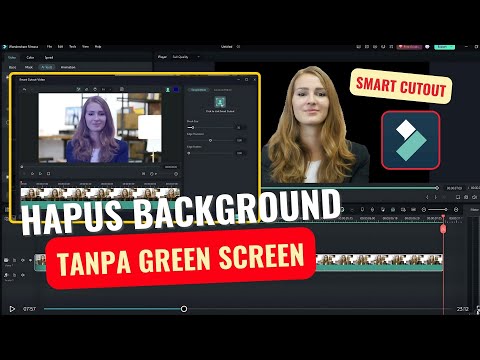Click the compare view icon in Smart Cutout

pyautogui.click(x=122, y=89)
